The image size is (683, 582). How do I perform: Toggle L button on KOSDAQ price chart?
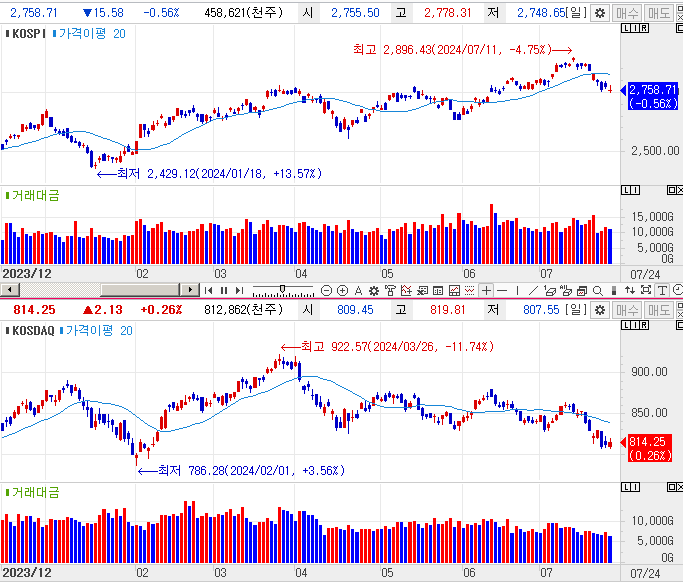tap(626, 325)
